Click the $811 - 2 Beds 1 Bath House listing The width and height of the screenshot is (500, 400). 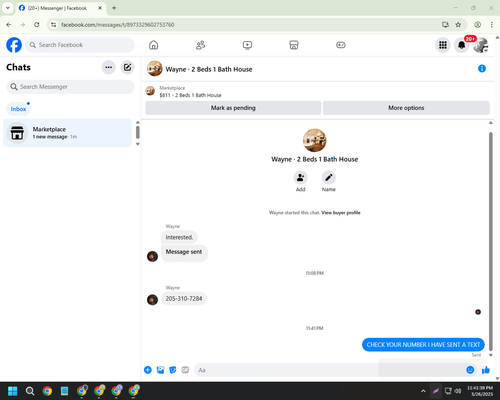tap(190, 95)
